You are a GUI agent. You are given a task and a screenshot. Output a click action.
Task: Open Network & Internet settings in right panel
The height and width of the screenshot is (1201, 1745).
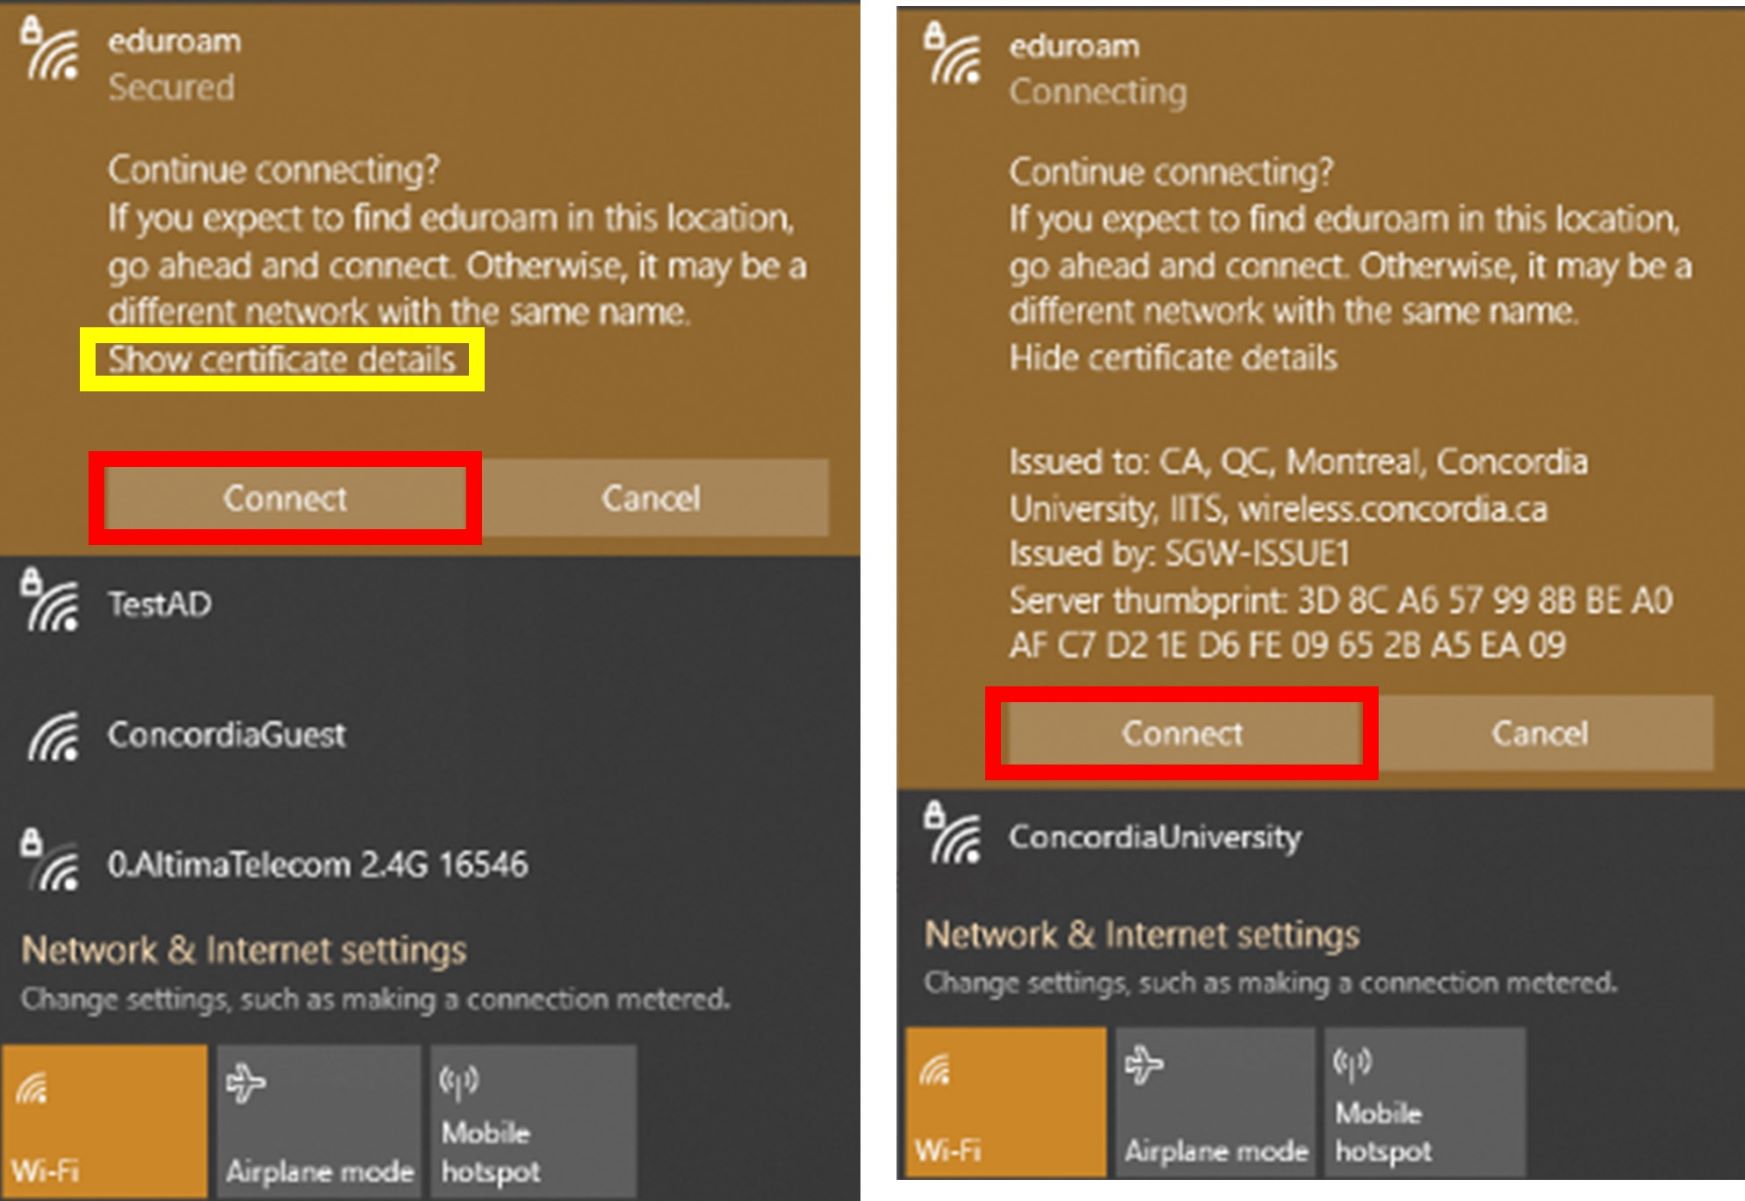1142,934
